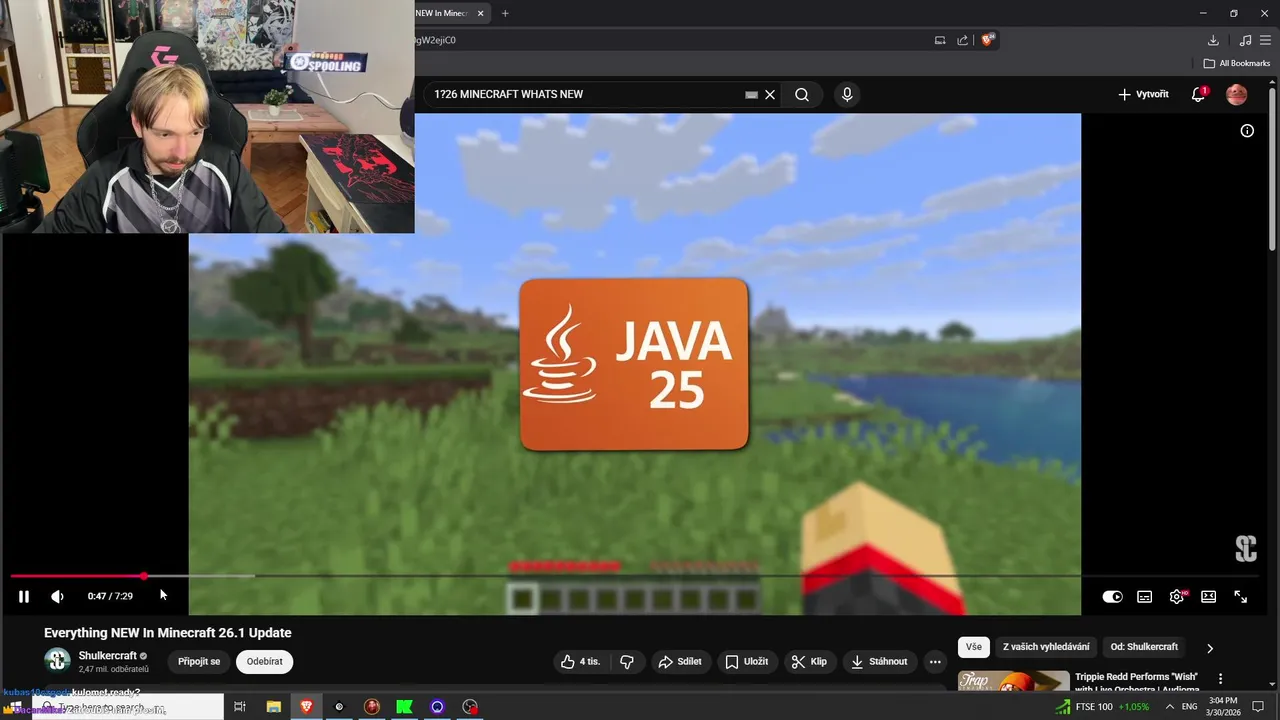Image resolution: width=1280 pixels, height=720 pixels.
Task: Toggle the autoplay switch in the player
Action: [x=1112, y=596]
